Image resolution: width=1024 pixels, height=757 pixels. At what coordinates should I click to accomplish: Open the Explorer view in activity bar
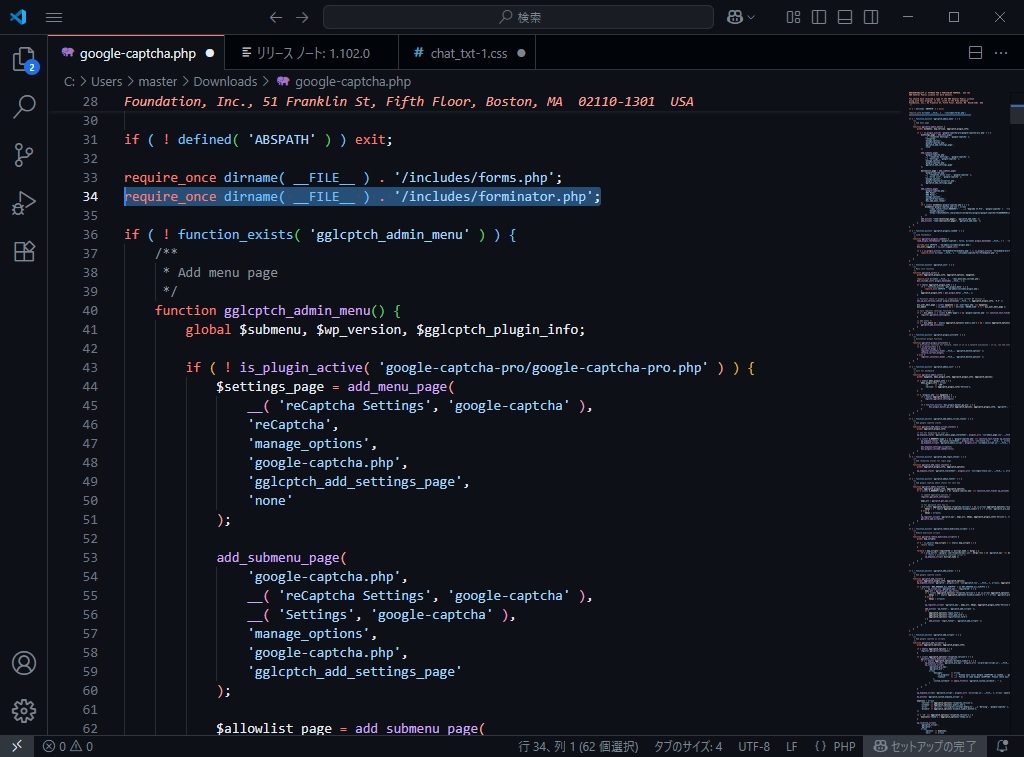[x=24, y=59]
